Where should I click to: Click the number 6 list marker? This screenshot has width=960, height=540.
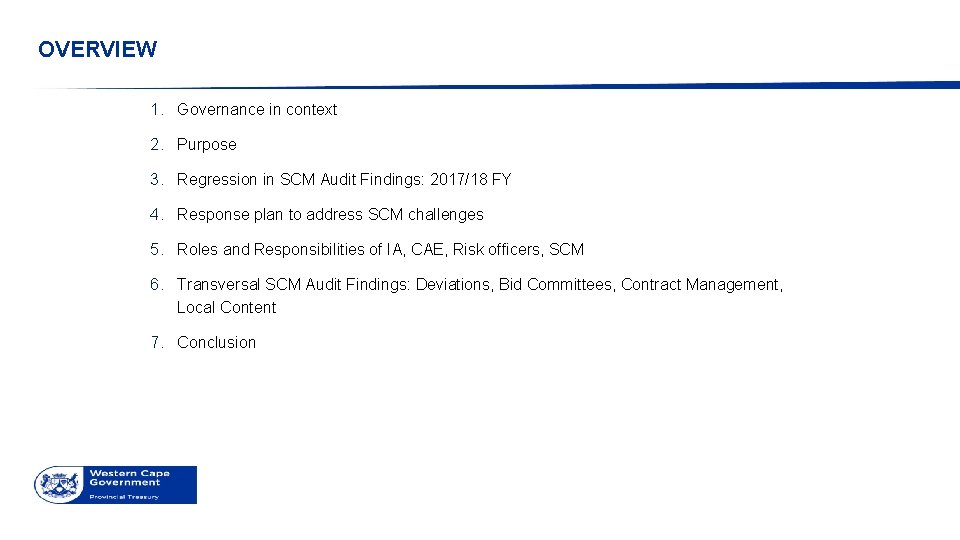[x=157, y=285]
